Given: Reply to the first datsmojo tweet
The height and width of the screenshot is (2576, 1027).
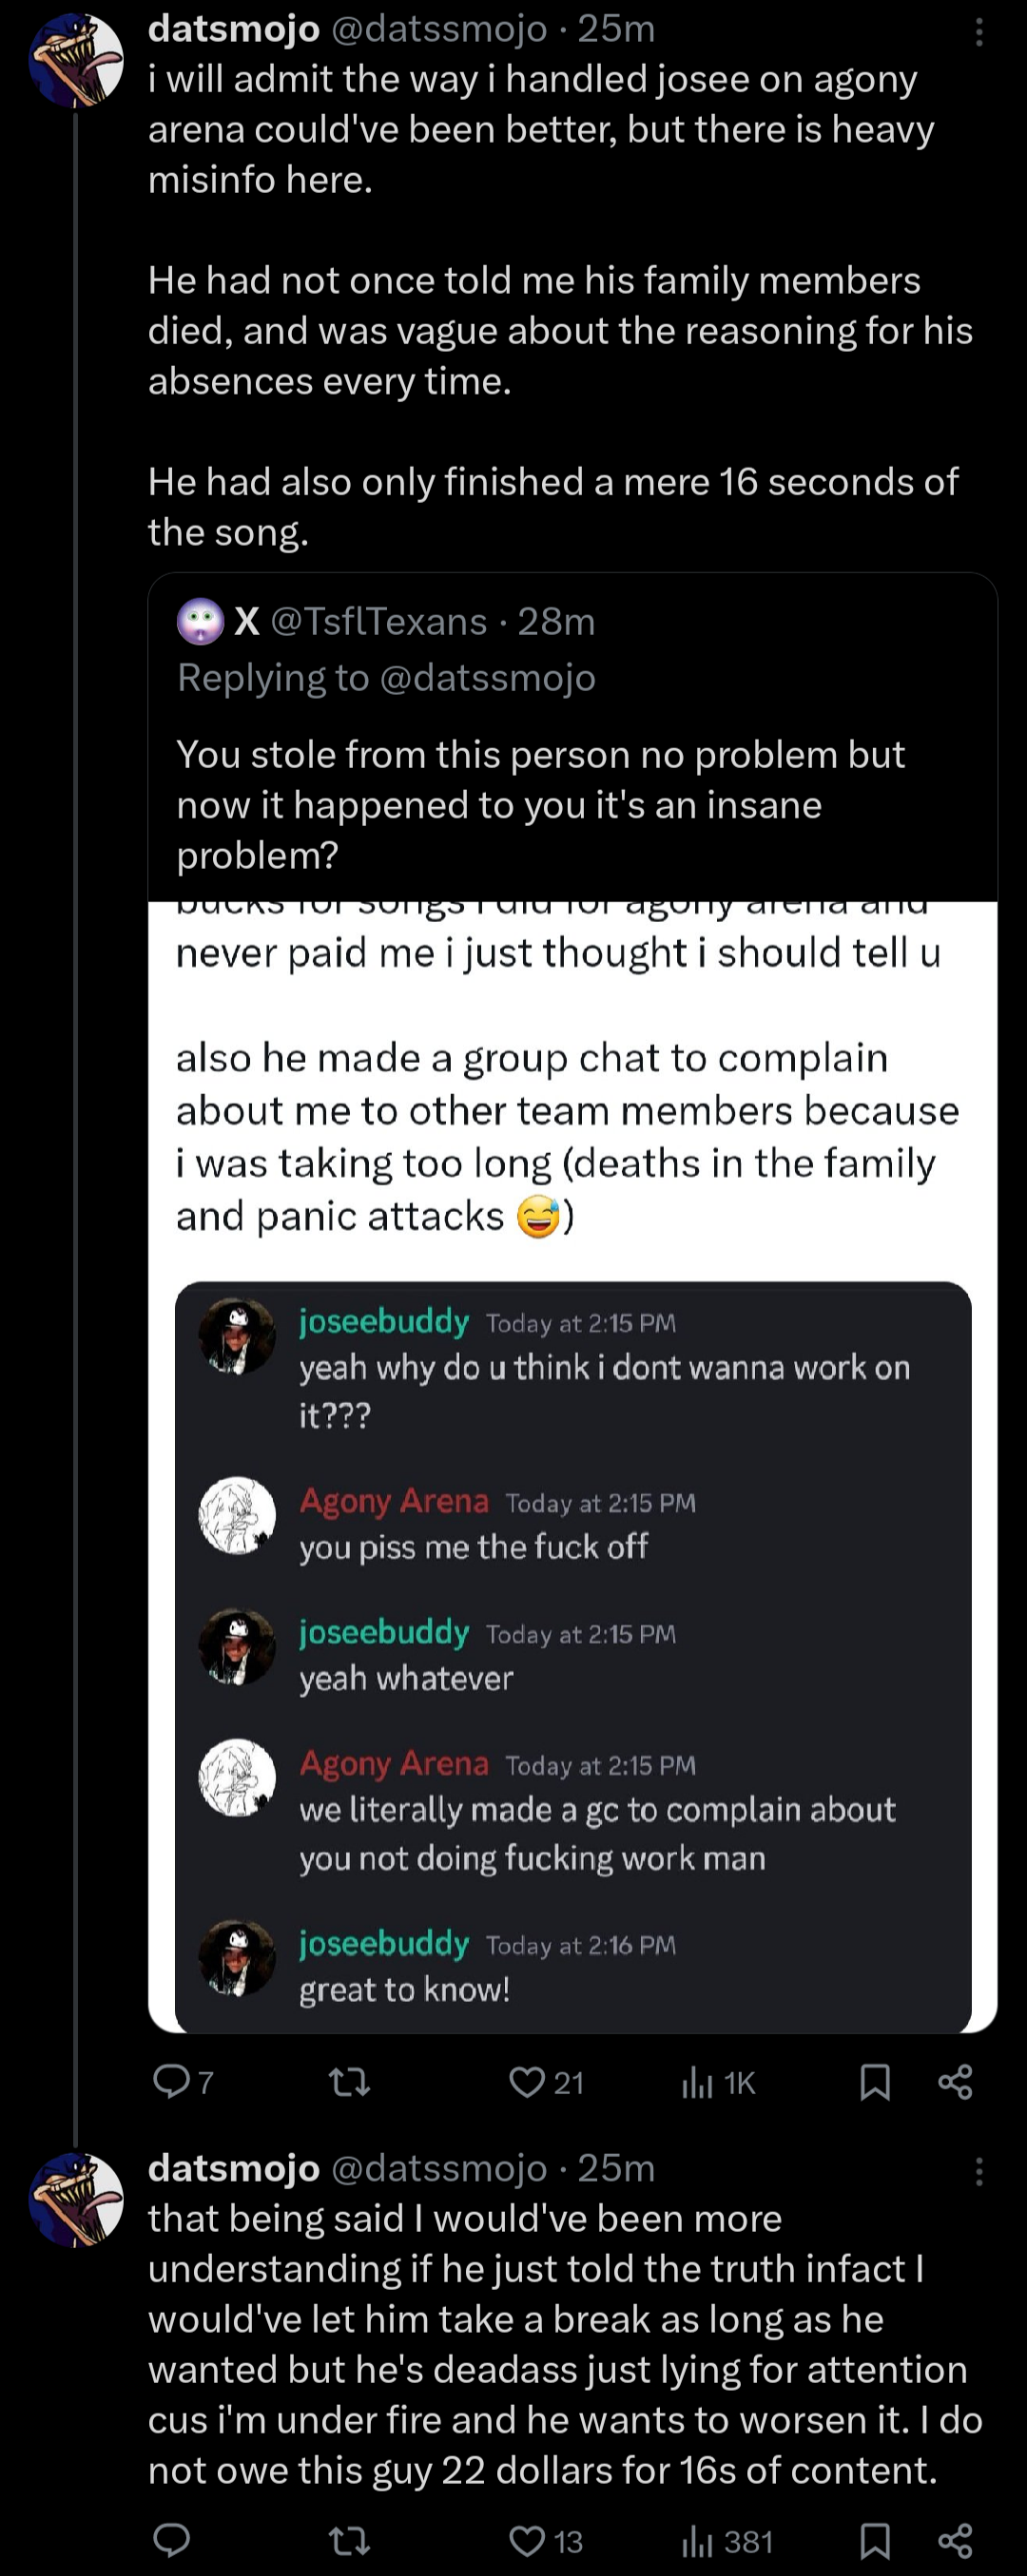Looking at the screenshot, I should (x=171, y=2082).
